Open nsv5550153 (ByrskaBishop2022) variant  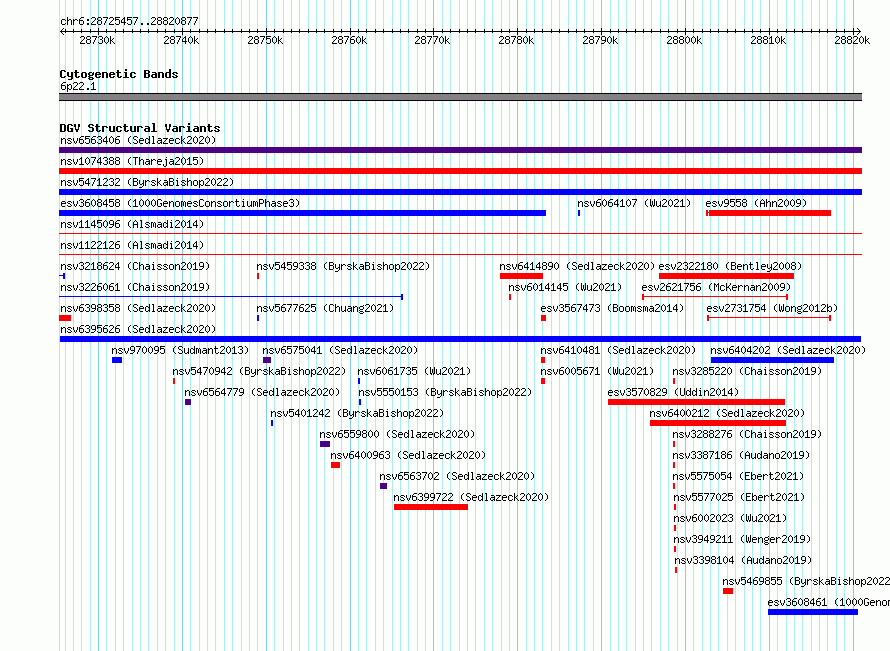(x=445, y=392)
